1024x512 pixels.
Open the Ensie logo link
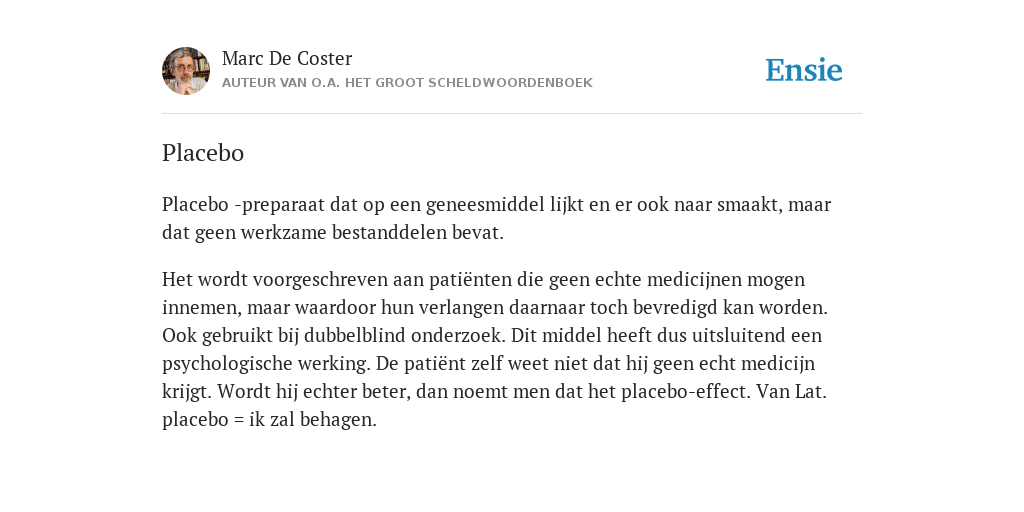(x=804, y=70)
